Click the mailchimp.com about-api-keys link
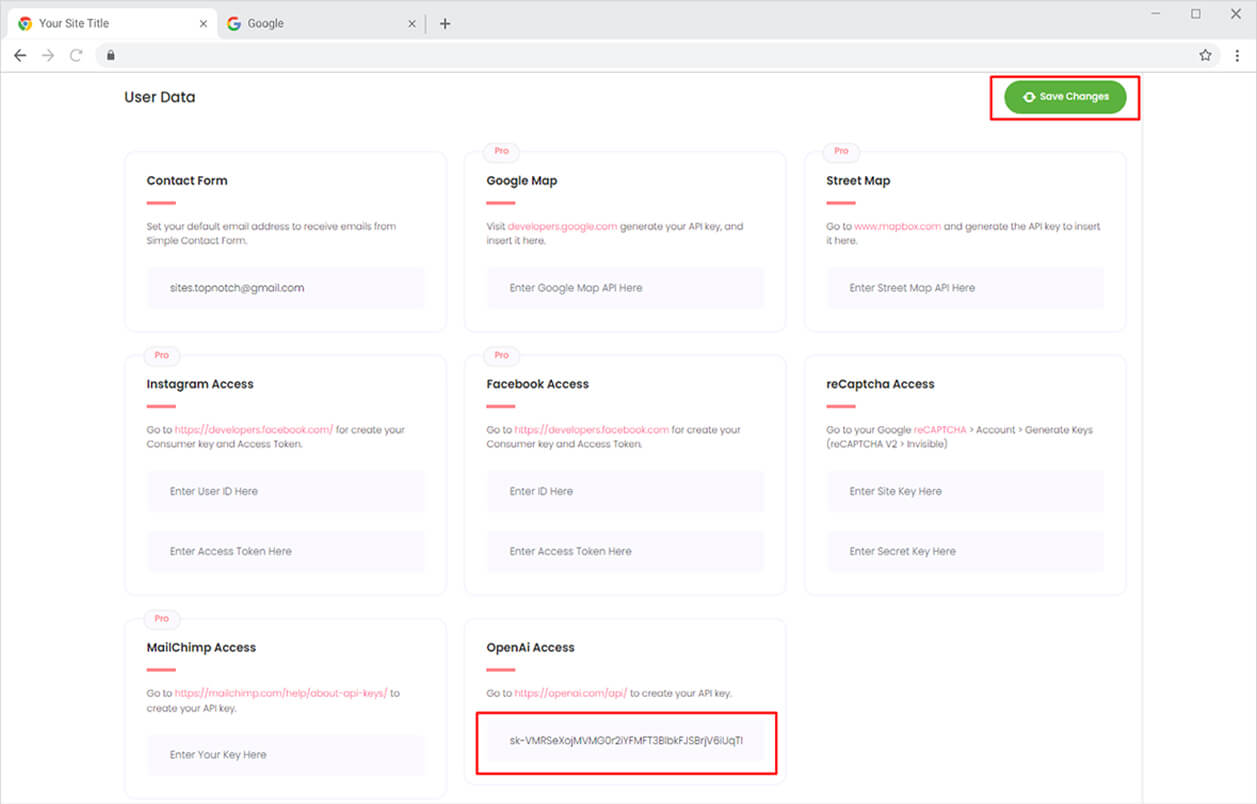 [x=281, y=693]
